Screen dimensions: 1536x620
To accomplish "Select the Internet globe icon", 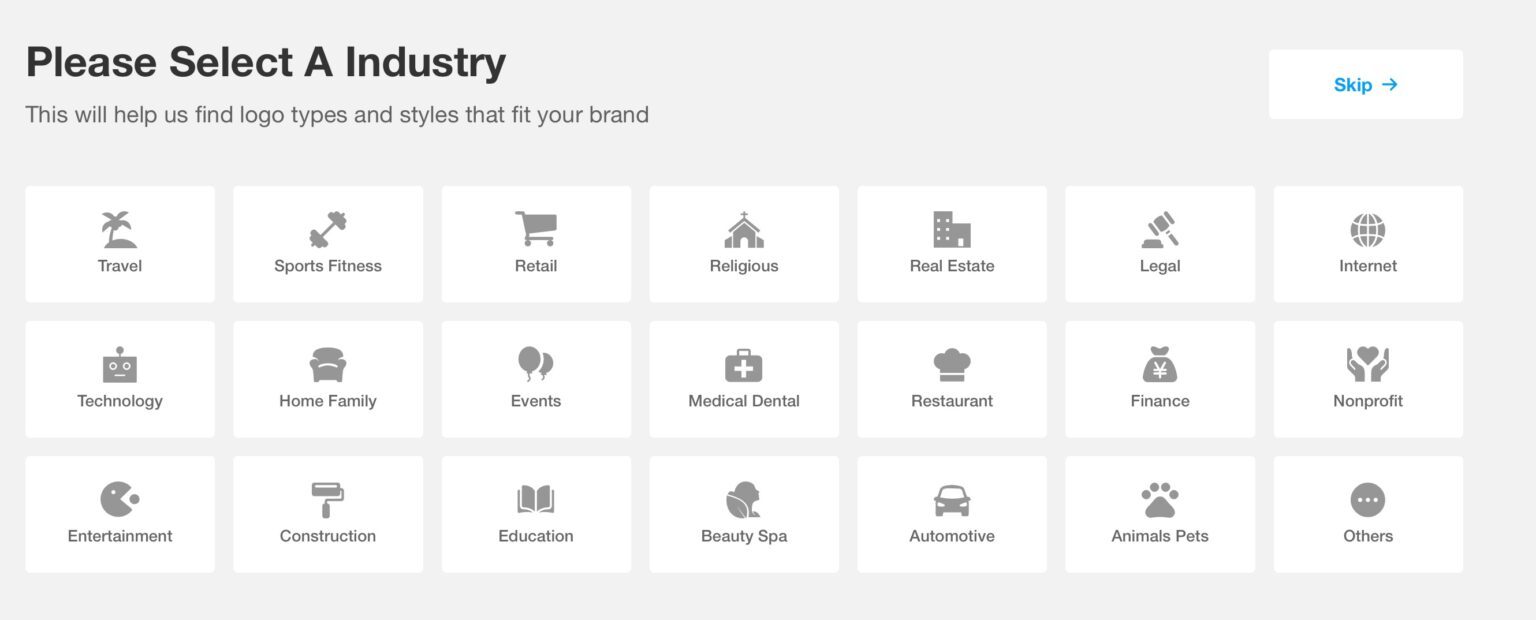I will point(1368,230).
